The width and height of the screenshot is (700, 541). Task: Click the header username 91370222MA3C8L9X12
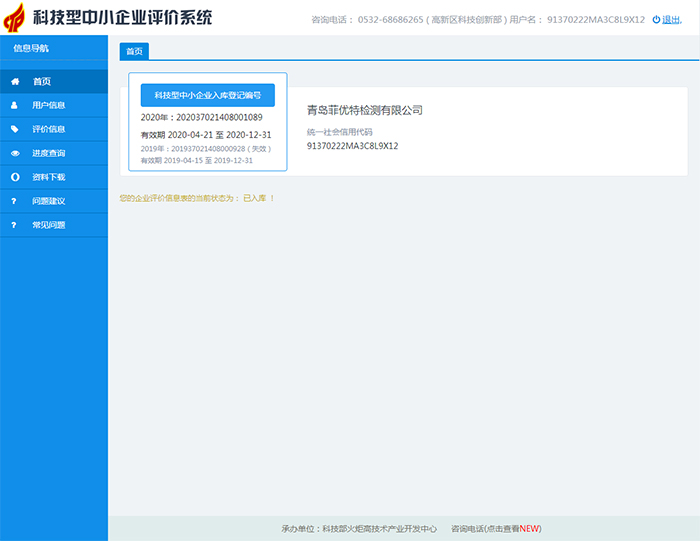pos(596,20)
